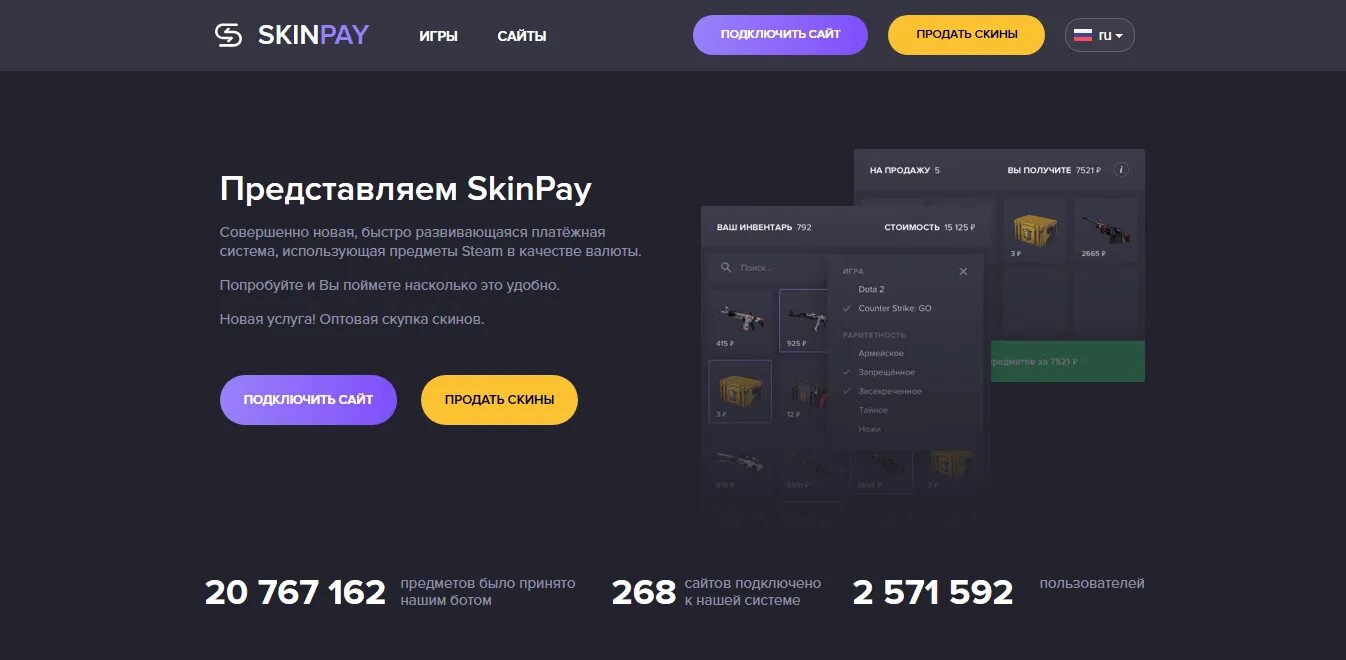Click the info icon beside 7521 ₽

coord(1121,170)
